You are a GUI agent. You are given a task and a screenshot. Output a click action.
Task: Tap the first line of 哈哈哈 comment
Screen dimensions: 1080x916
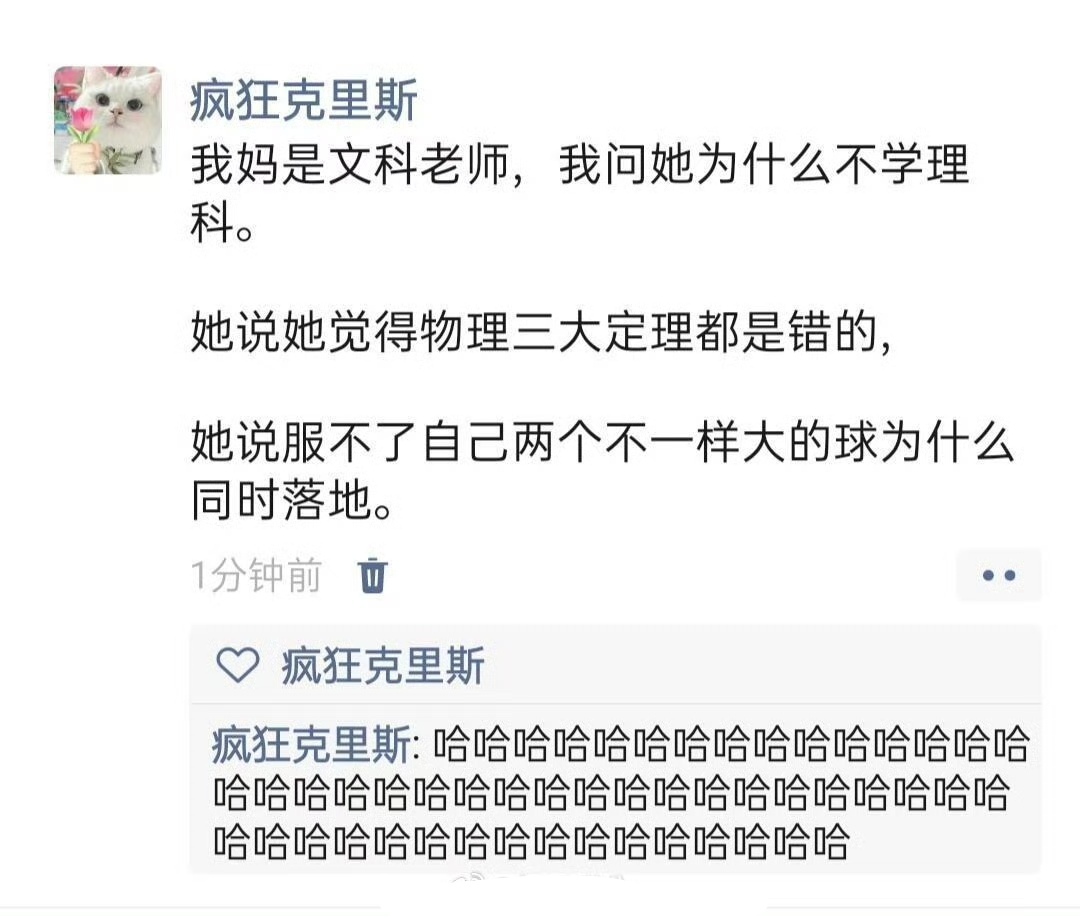tap(731, 745)
